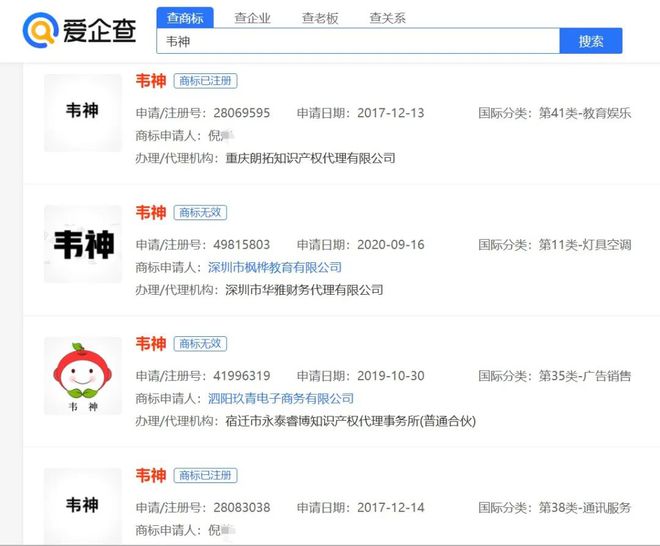Click application date 2020-09-16

(391, 245)
